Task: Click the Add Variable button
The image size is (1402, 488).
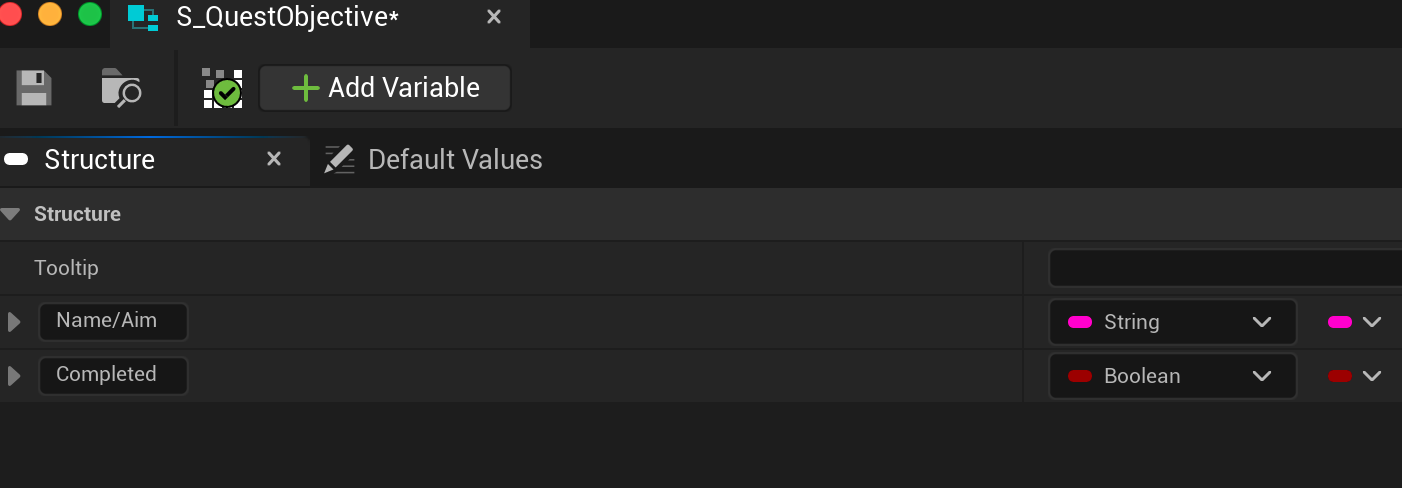Action: click(x=385, y=88)
